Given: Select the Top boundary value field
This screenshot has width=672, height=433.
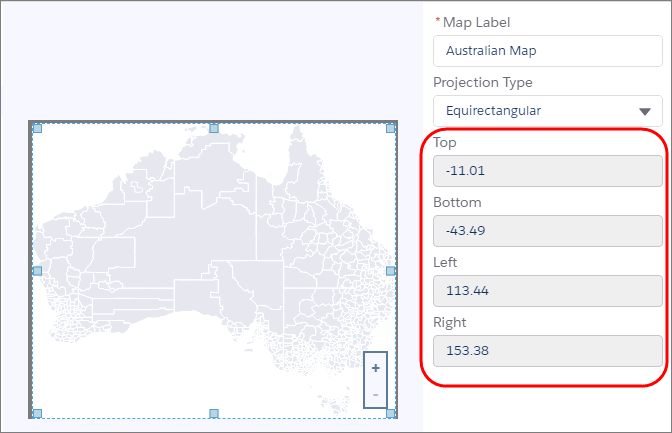Looking at the screenshot, I should coord(548,171).
